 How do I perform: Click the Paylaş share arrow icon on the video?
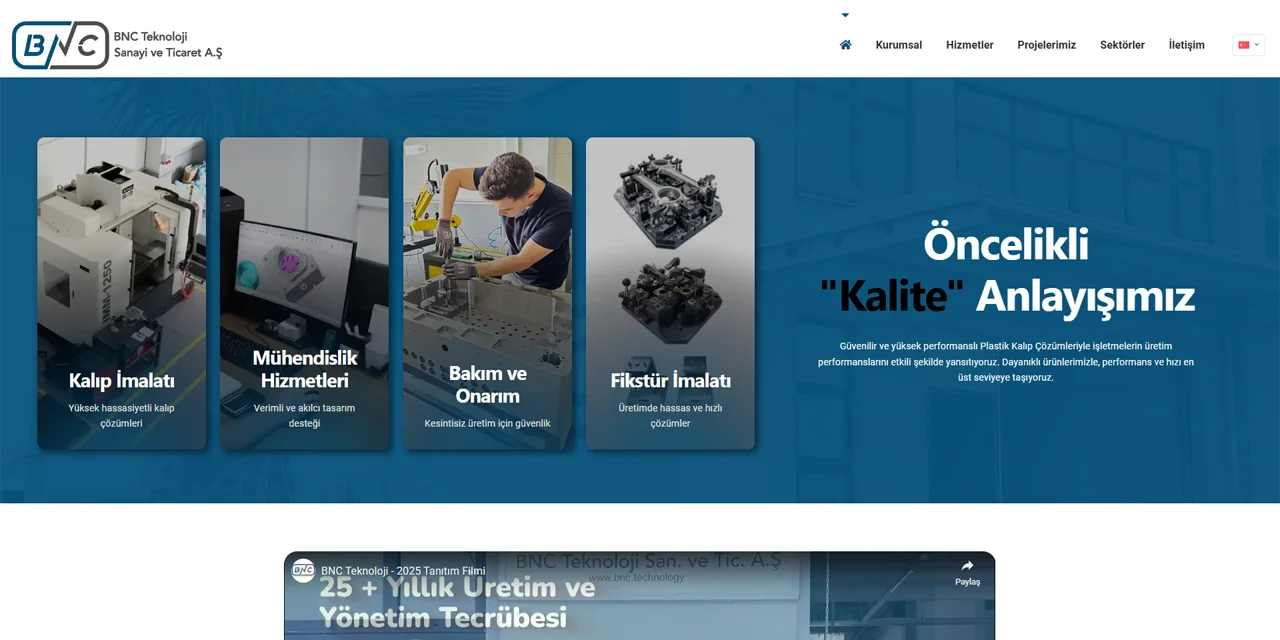click(968, 563)
